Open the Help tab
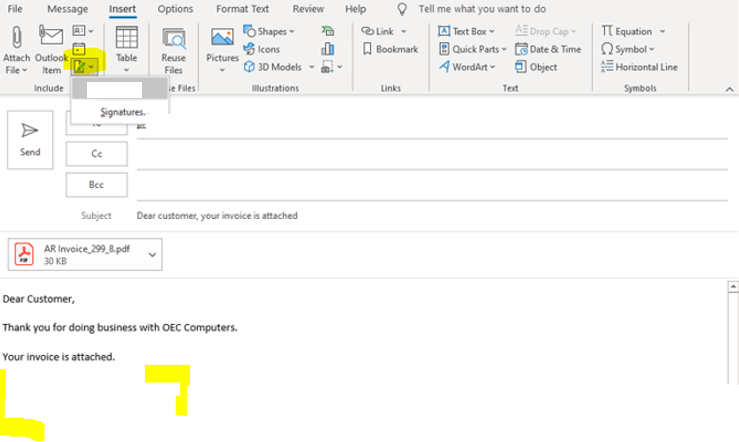The height and width of the screenshot is (442, 739). pos(355,9)
